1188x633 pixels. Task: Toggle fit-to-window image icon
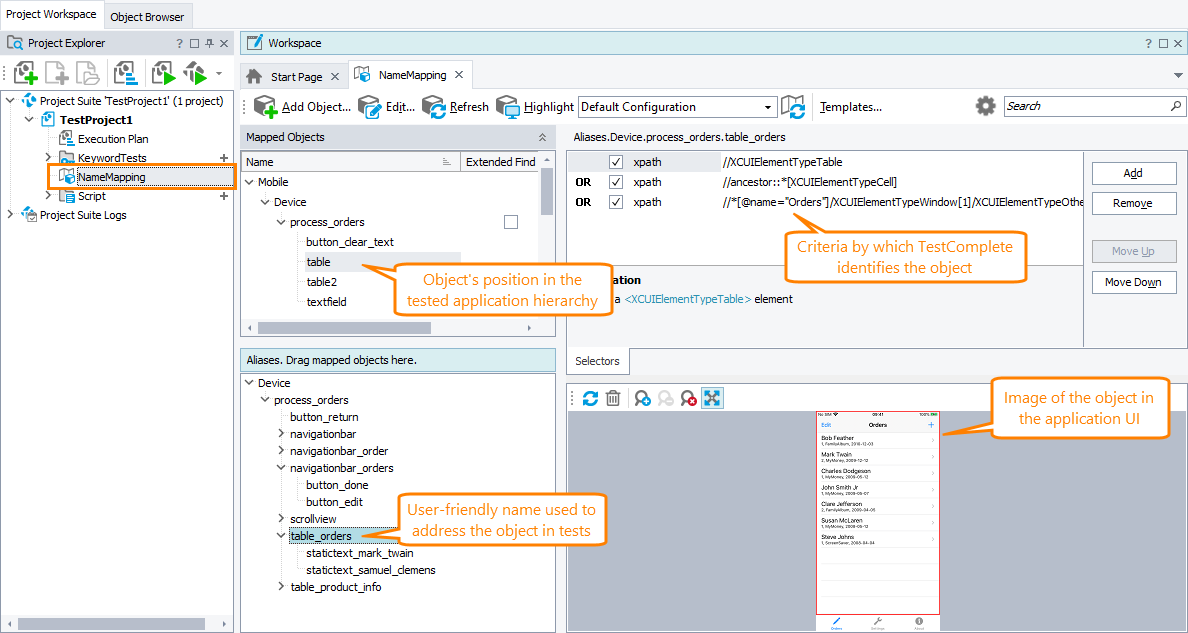pyautogui.click(x=712, y=398)
